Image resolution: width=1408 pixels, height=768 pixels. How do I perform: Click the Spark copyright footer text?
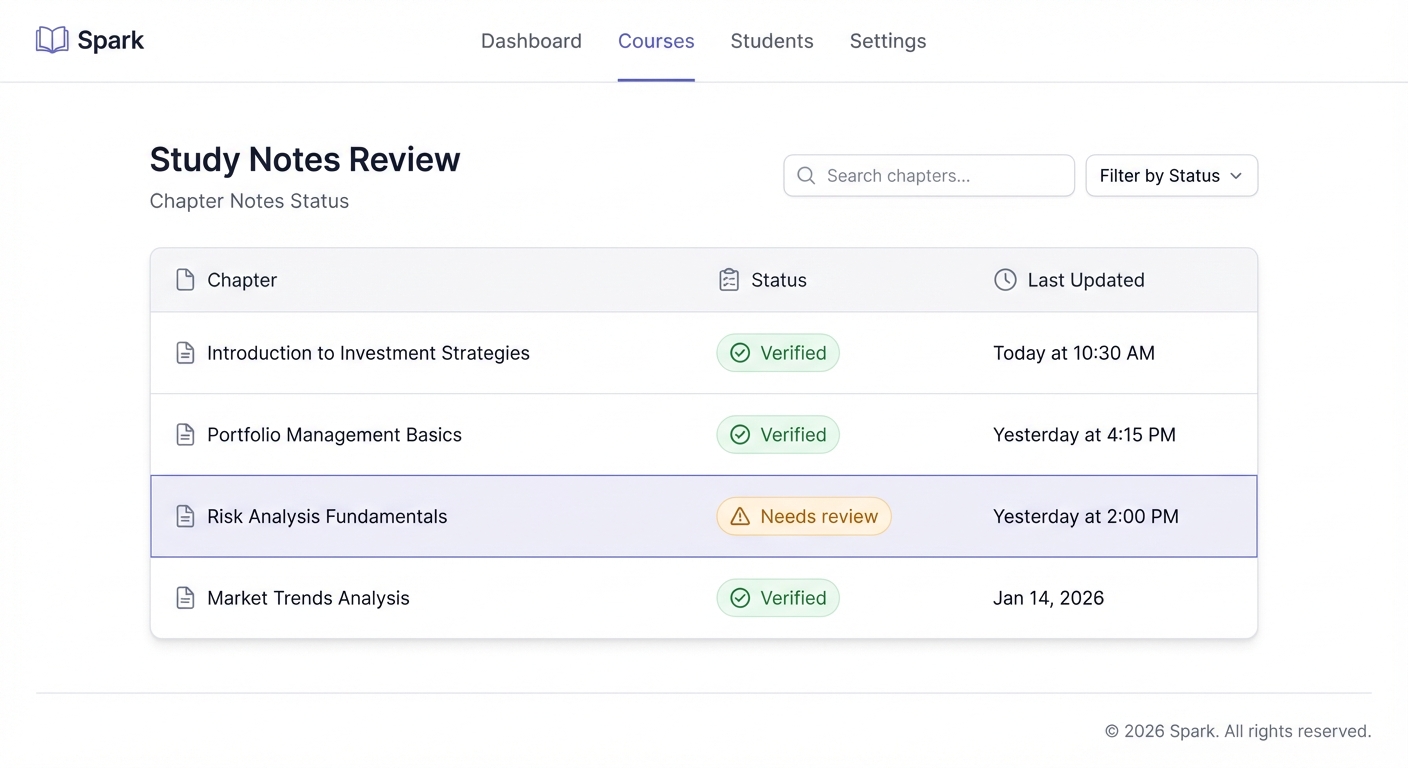coord(1238,731)
